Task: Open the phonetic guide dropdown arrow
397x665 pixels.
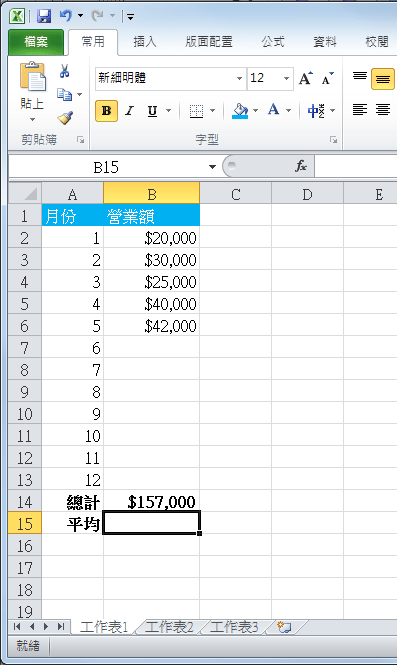Action: (333, 111)
